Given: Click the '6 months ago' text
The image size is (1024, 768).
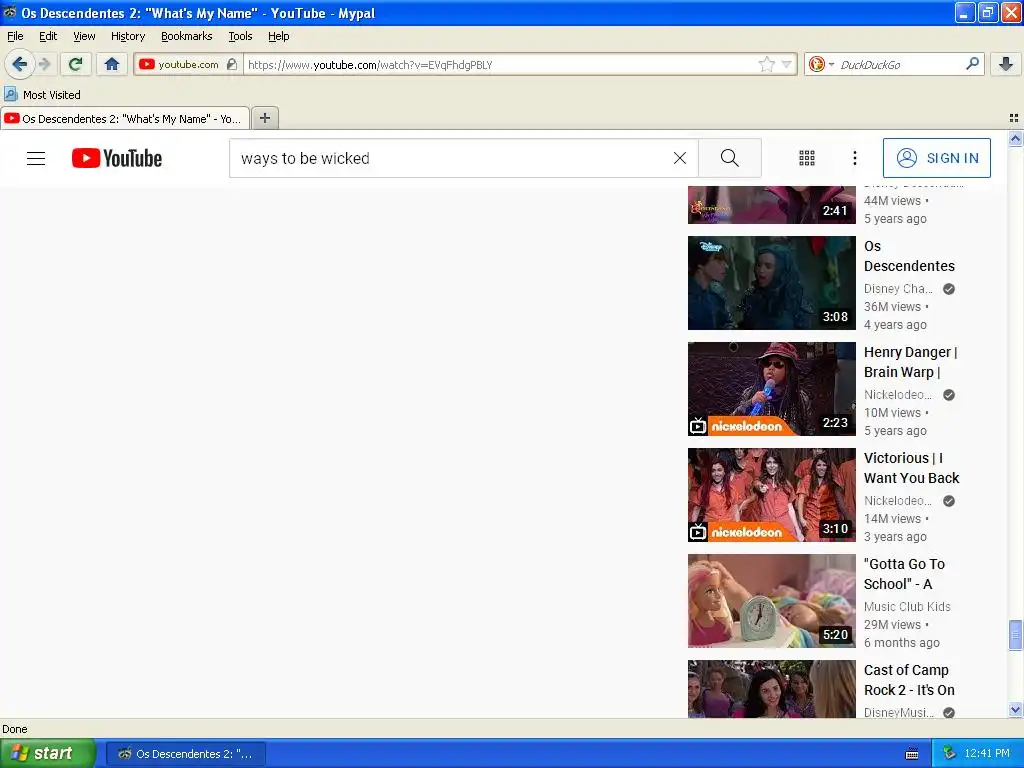Looking at the screenshot, I should click(x=902, y=643).
